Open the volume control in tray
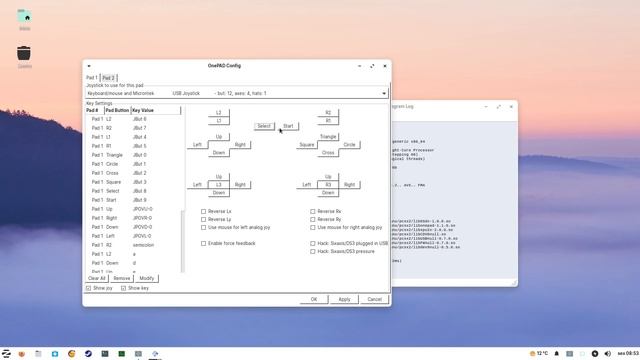The width and height of the screenshot is (640, 360). click(x=607, y=353)
